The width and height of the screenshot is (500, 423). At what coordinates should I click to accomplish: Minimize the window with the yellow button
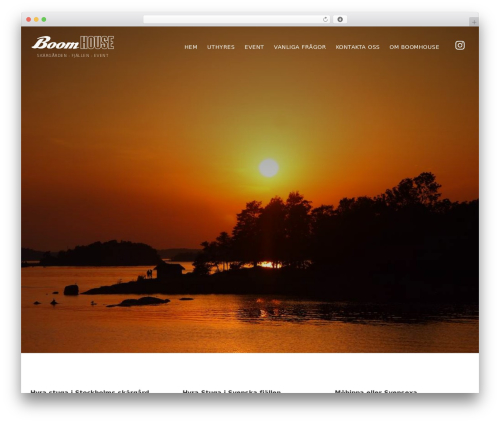pos(36,20)
